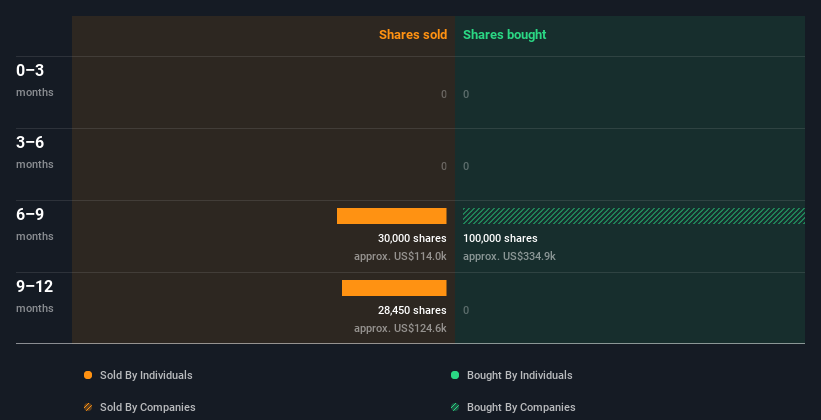
Task: Click the green striped 100,000 shares bought bar
Action: pyautogui.click(x=633, y=216)
